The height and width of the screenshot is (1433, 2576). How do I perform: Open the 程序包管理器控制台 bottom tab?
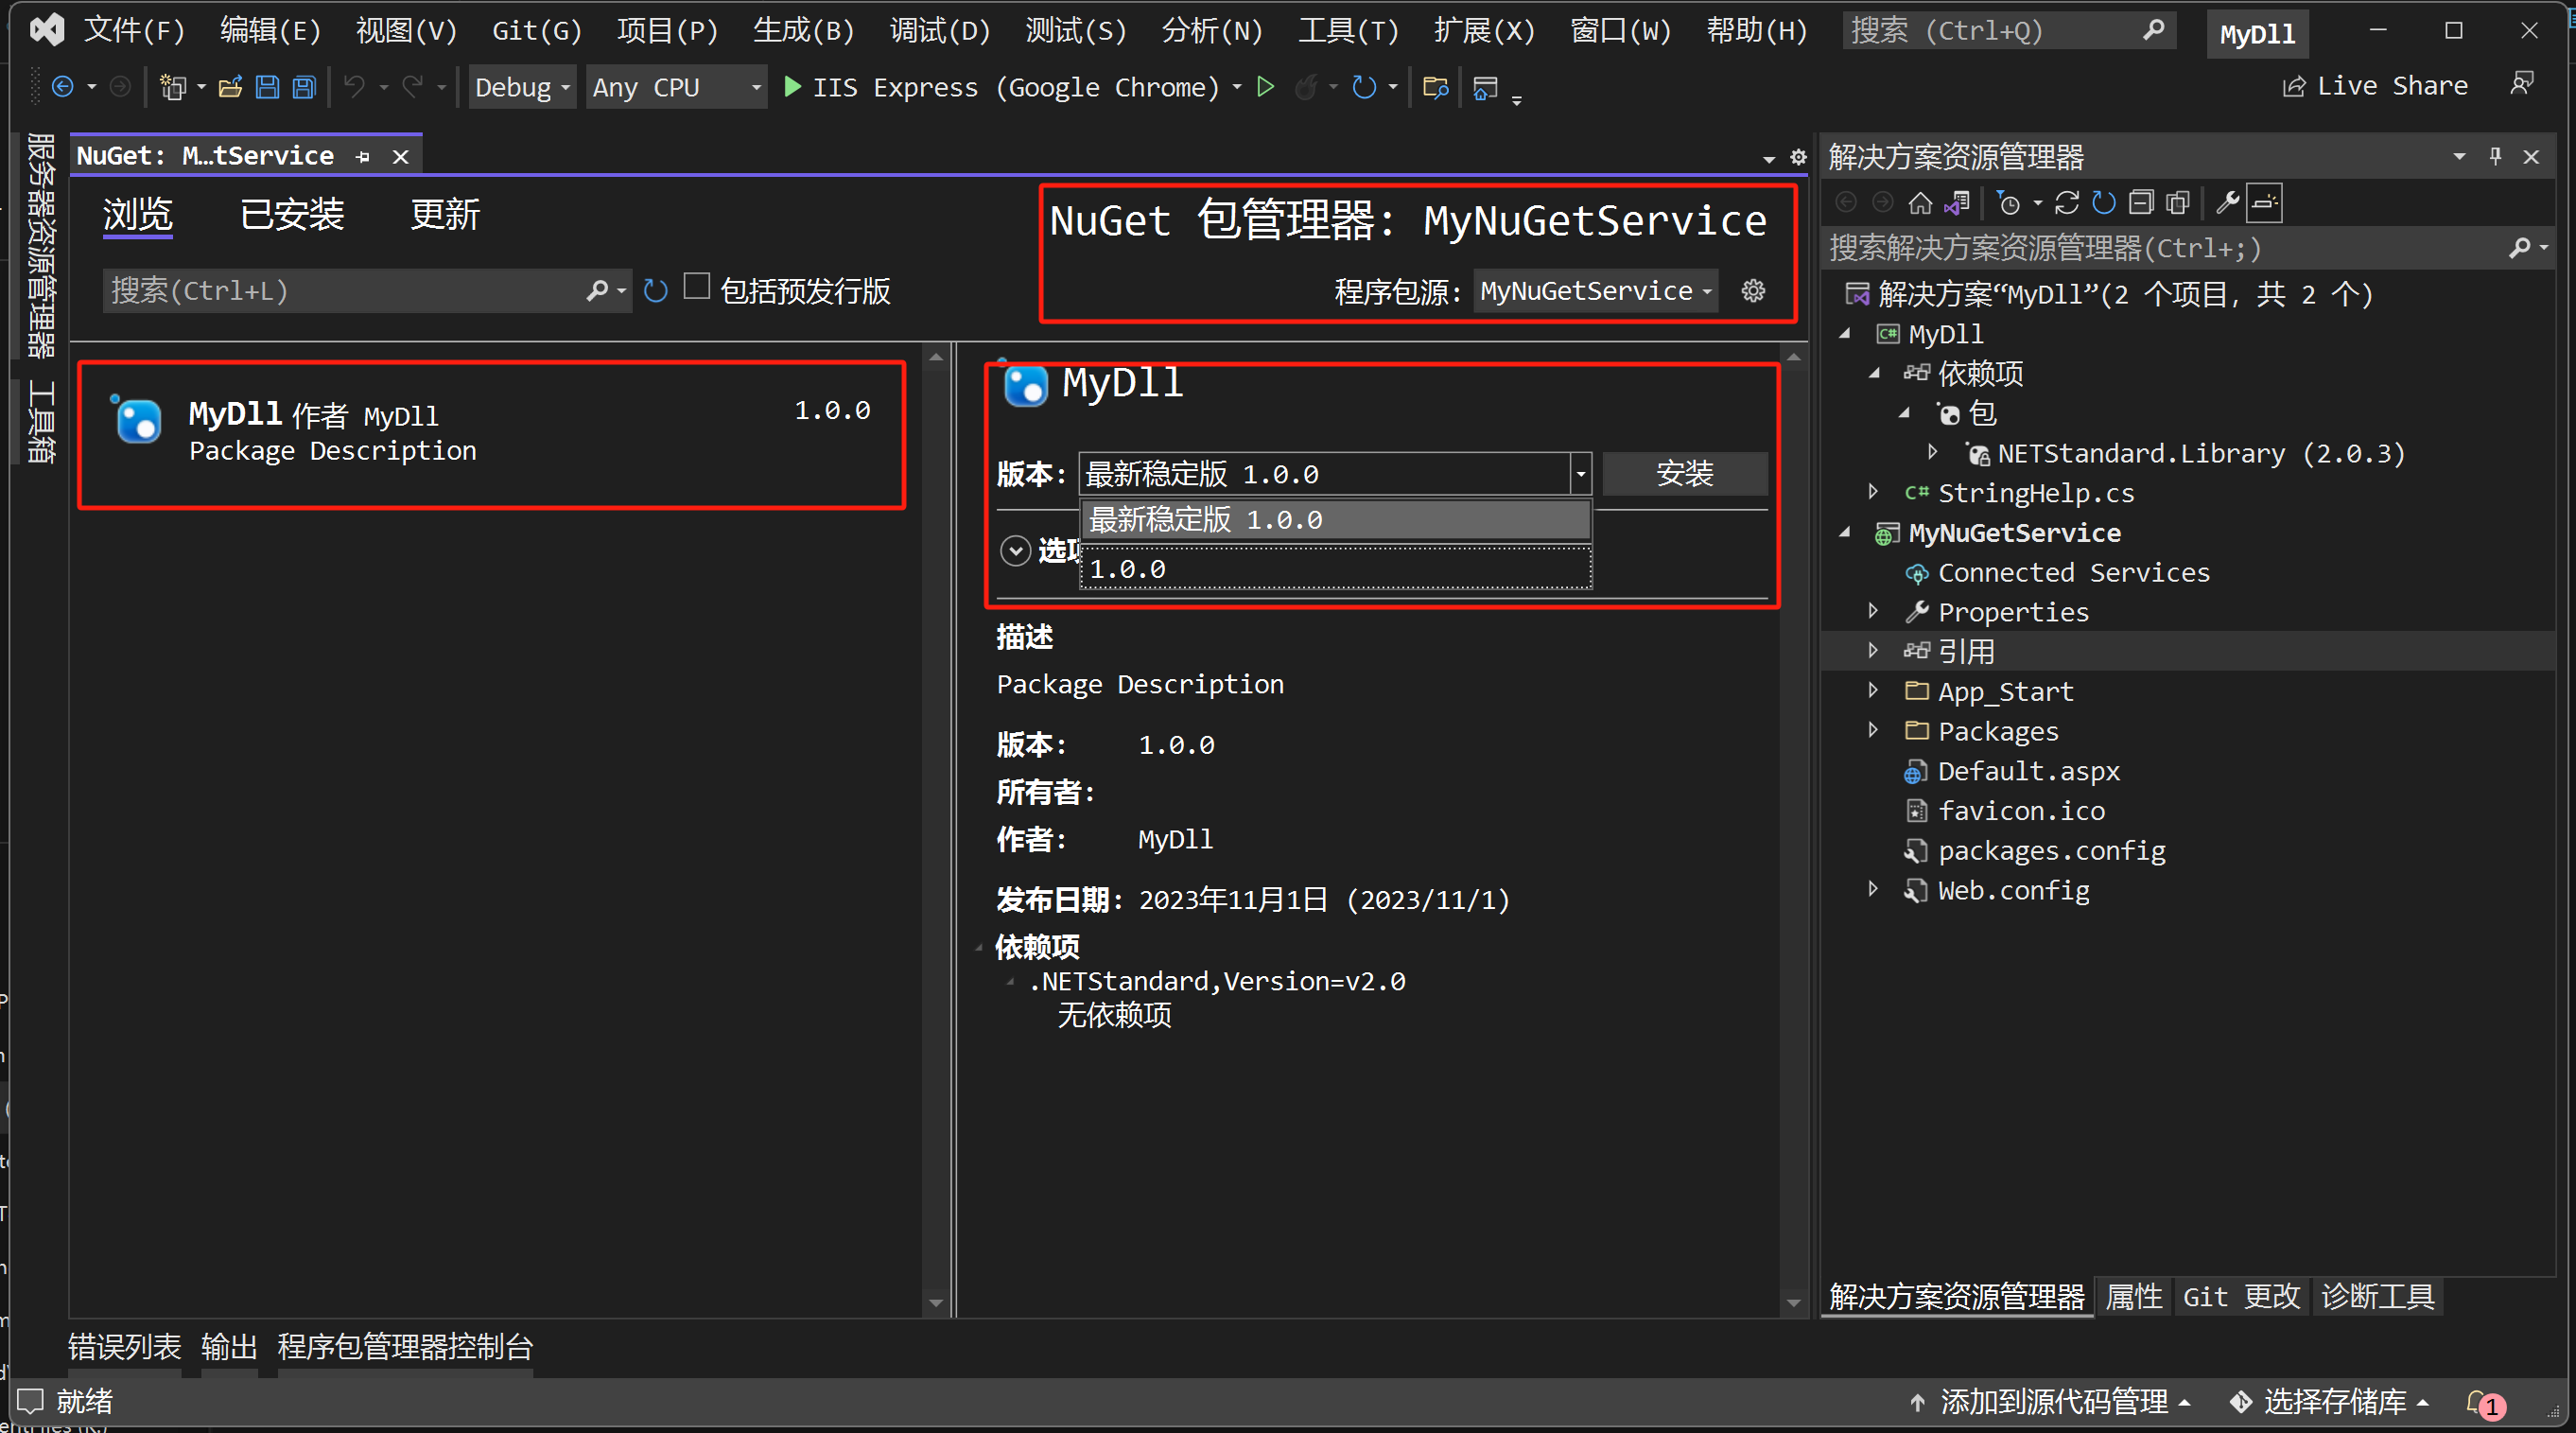pos(405,1347)
